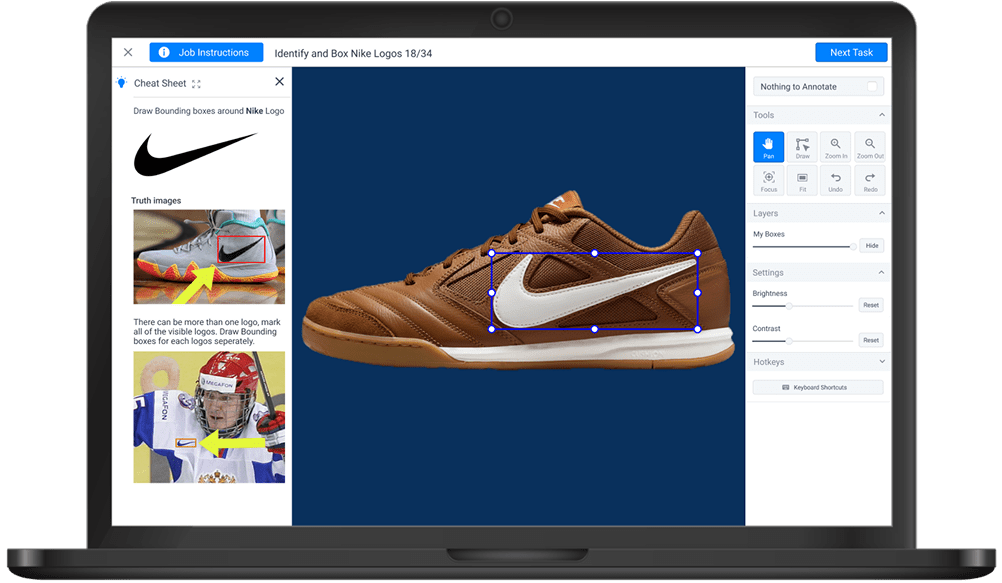Activate the Focus tool
The height and width of the screenshot is (583, 1002).
coord(768,181)
